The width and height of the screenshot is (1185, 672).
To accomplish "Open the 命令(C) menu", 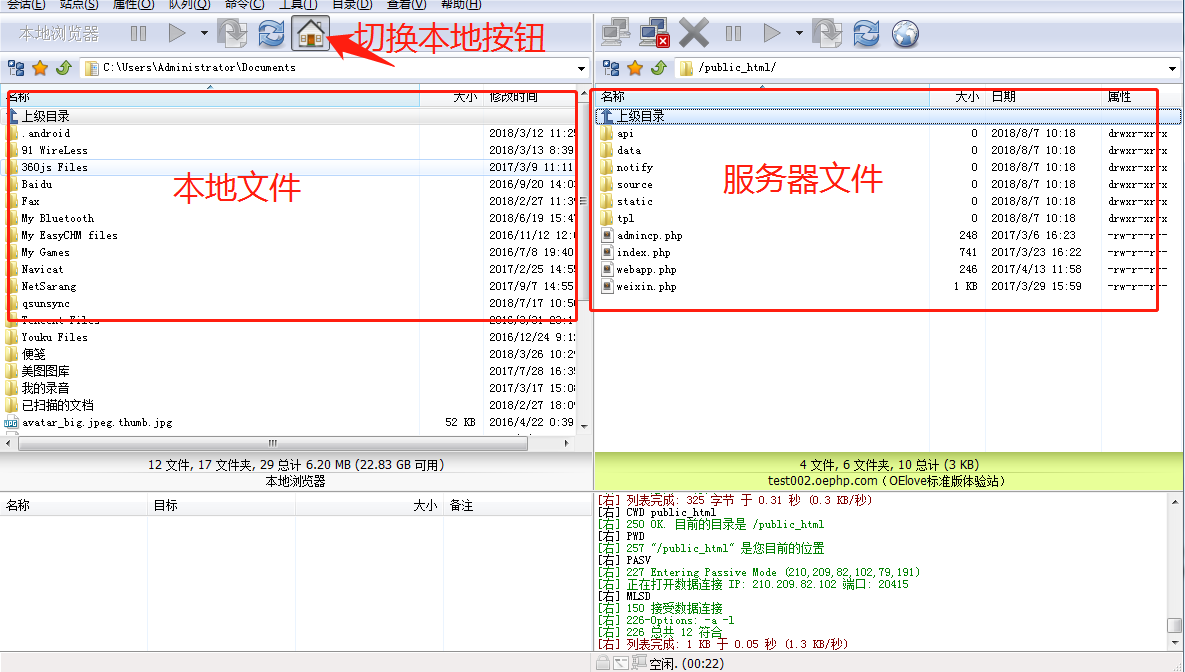I will (x=244, y=5).
